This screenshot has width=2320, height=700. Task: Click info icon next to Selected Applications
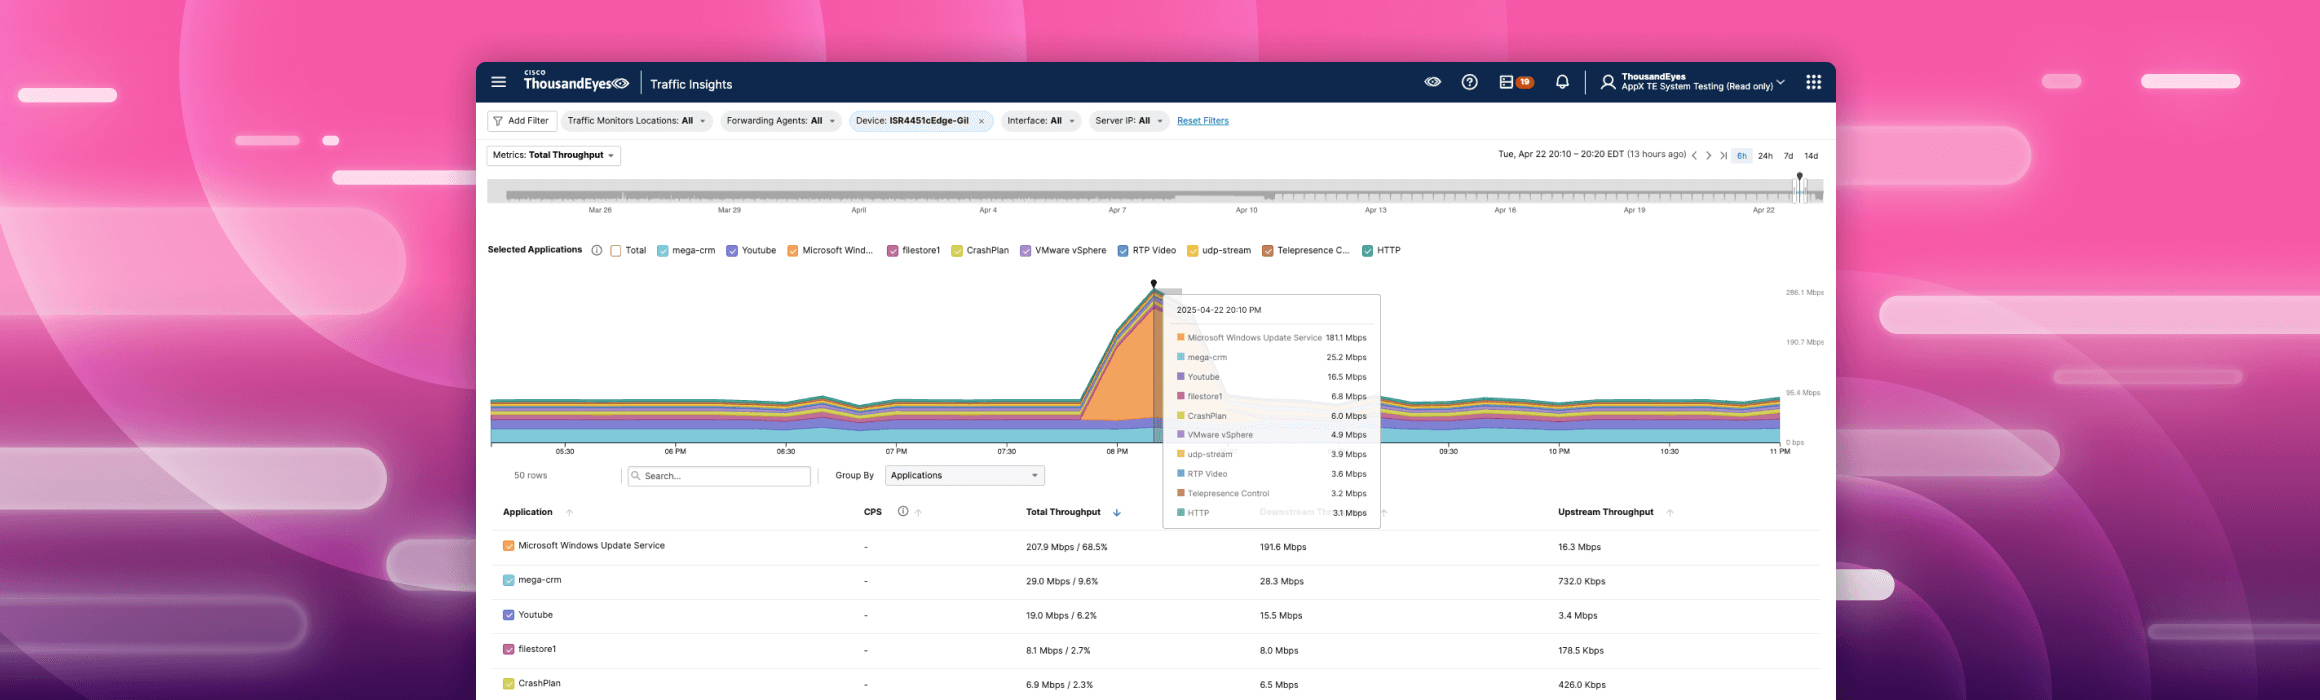pos(597,251)
